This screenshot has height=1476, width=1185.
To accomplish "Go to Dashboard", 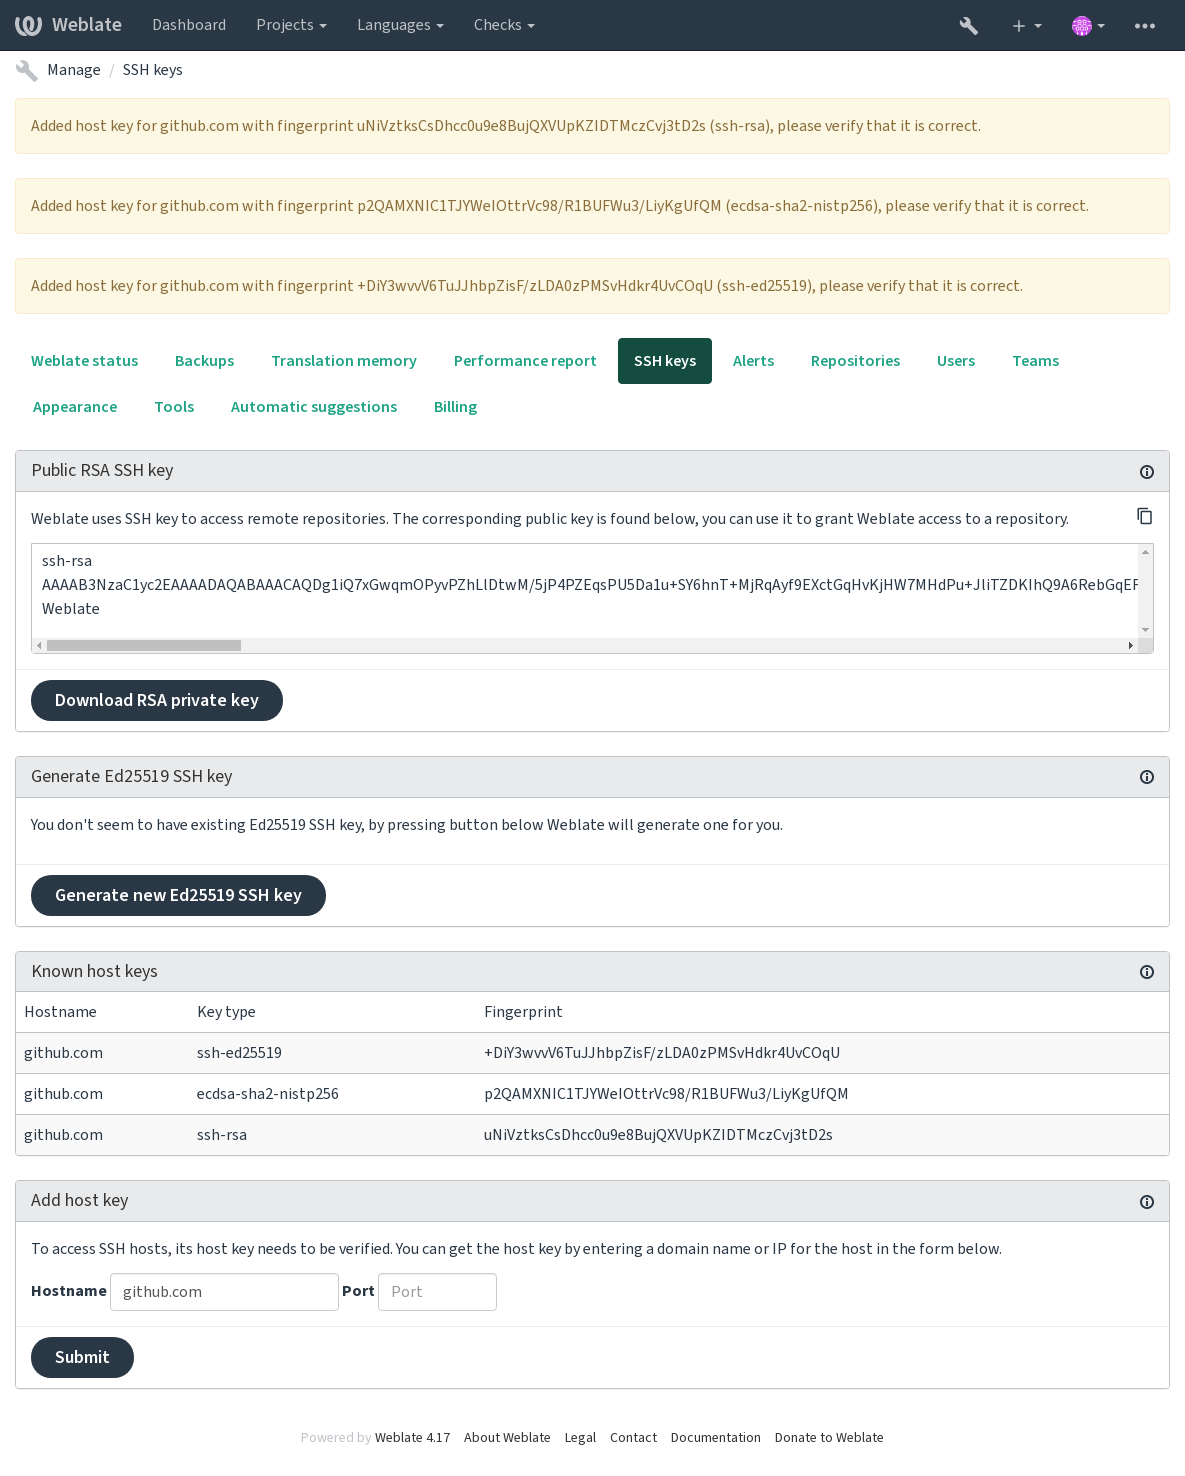I will pos(189,25).
